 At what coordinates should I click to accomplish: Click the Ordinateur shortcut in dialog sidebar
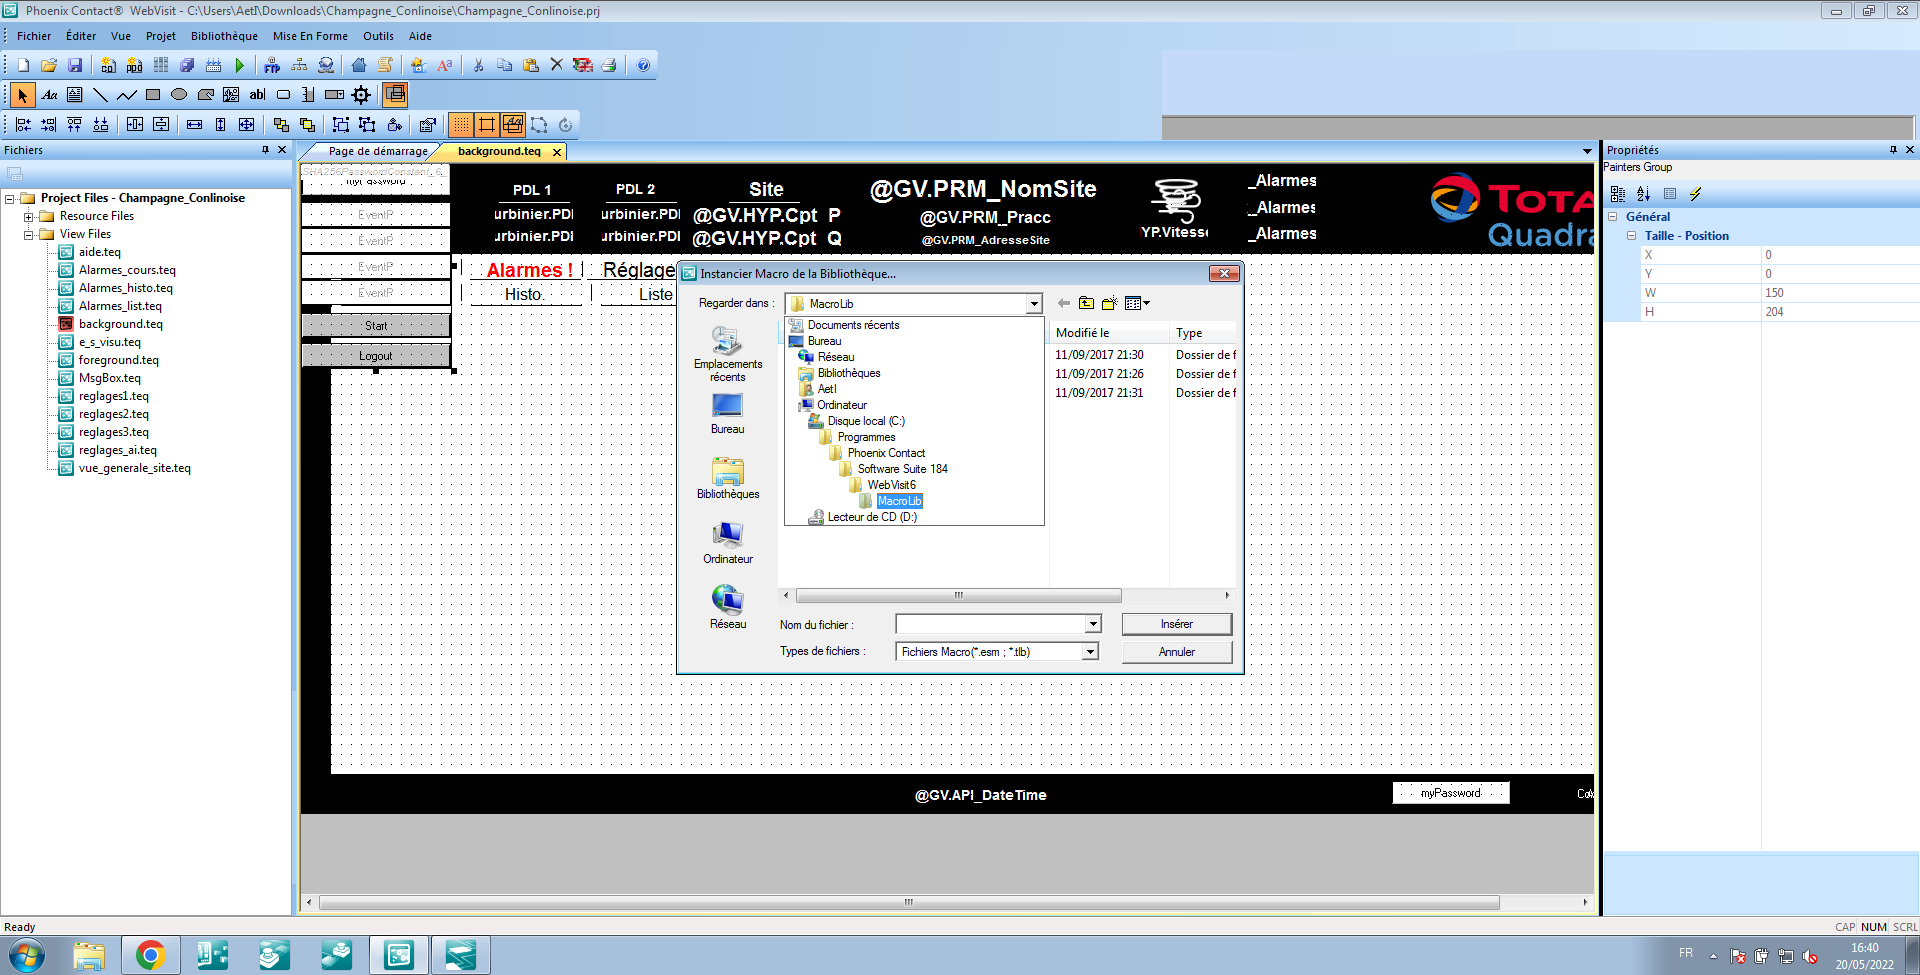coord(727,543)
